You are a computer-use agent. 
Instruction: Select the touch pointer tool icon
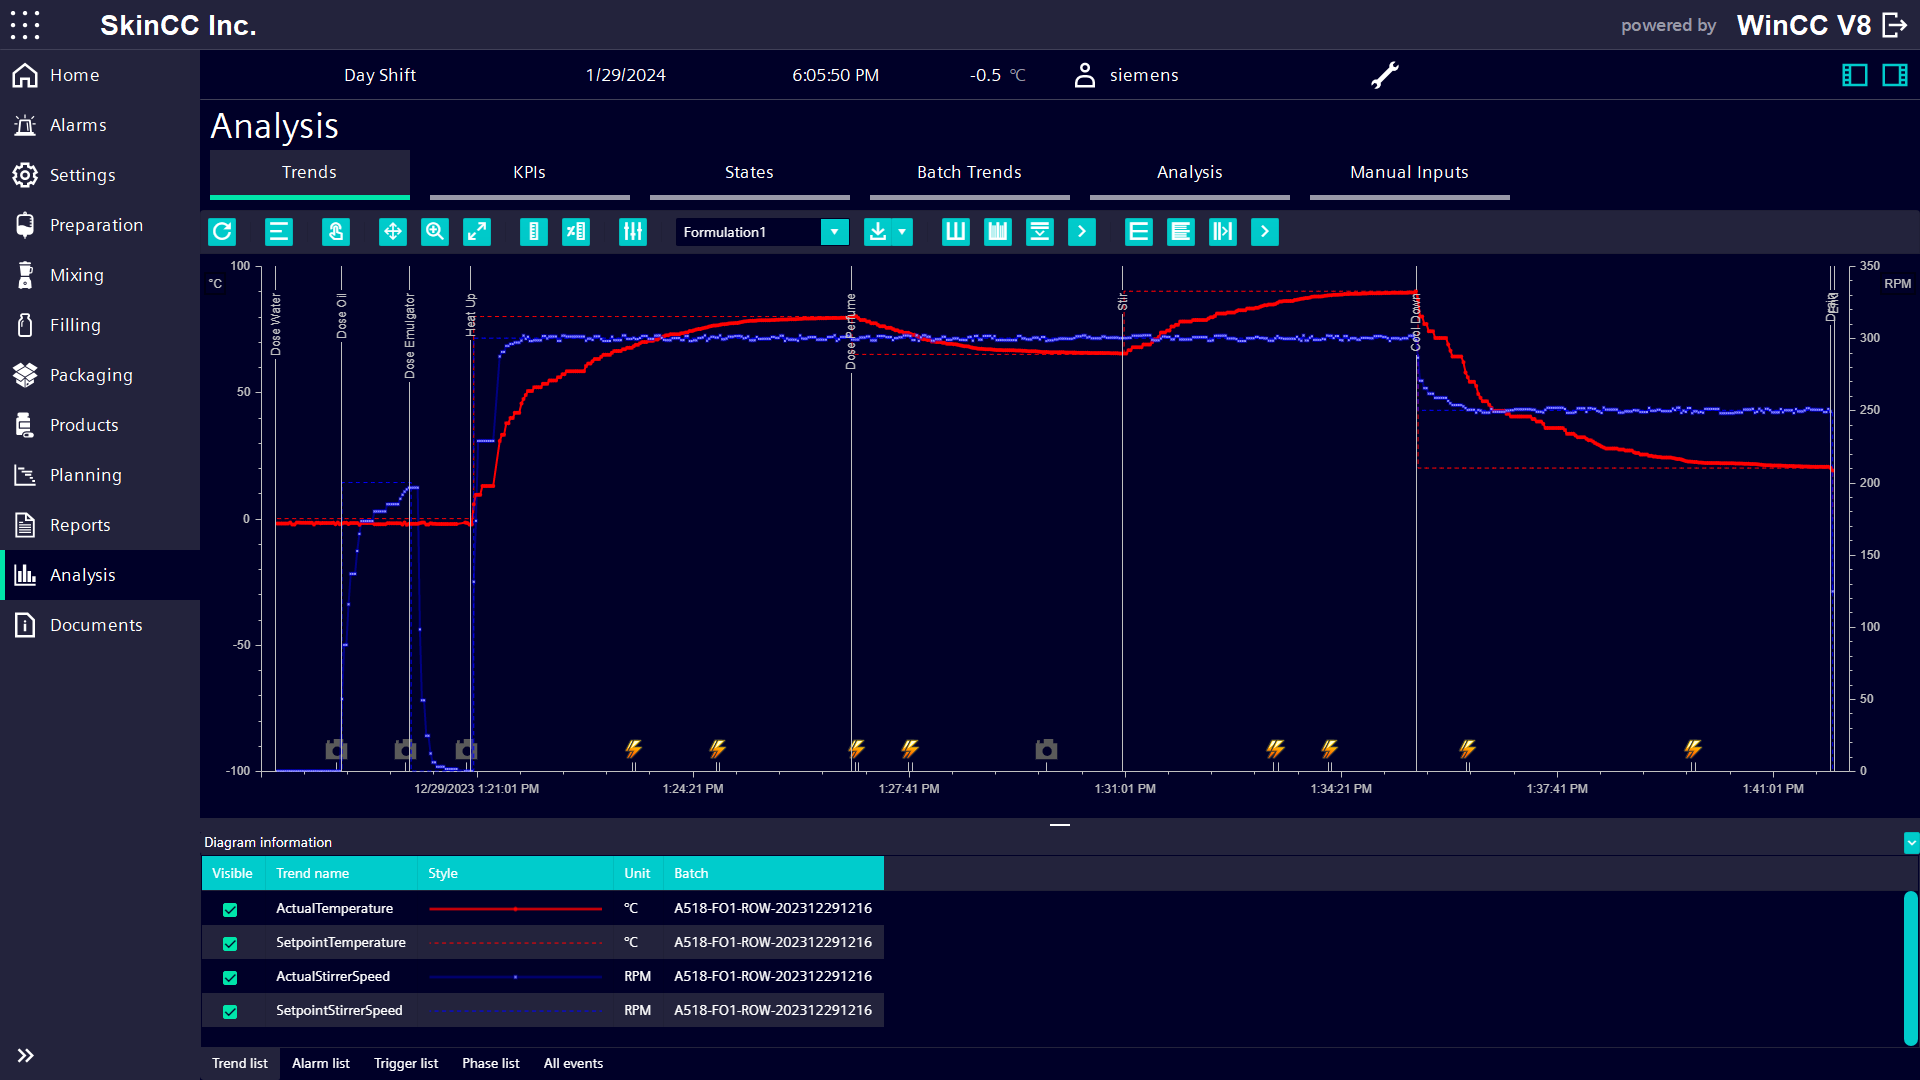pyautogui.click(x=336, y=232)
